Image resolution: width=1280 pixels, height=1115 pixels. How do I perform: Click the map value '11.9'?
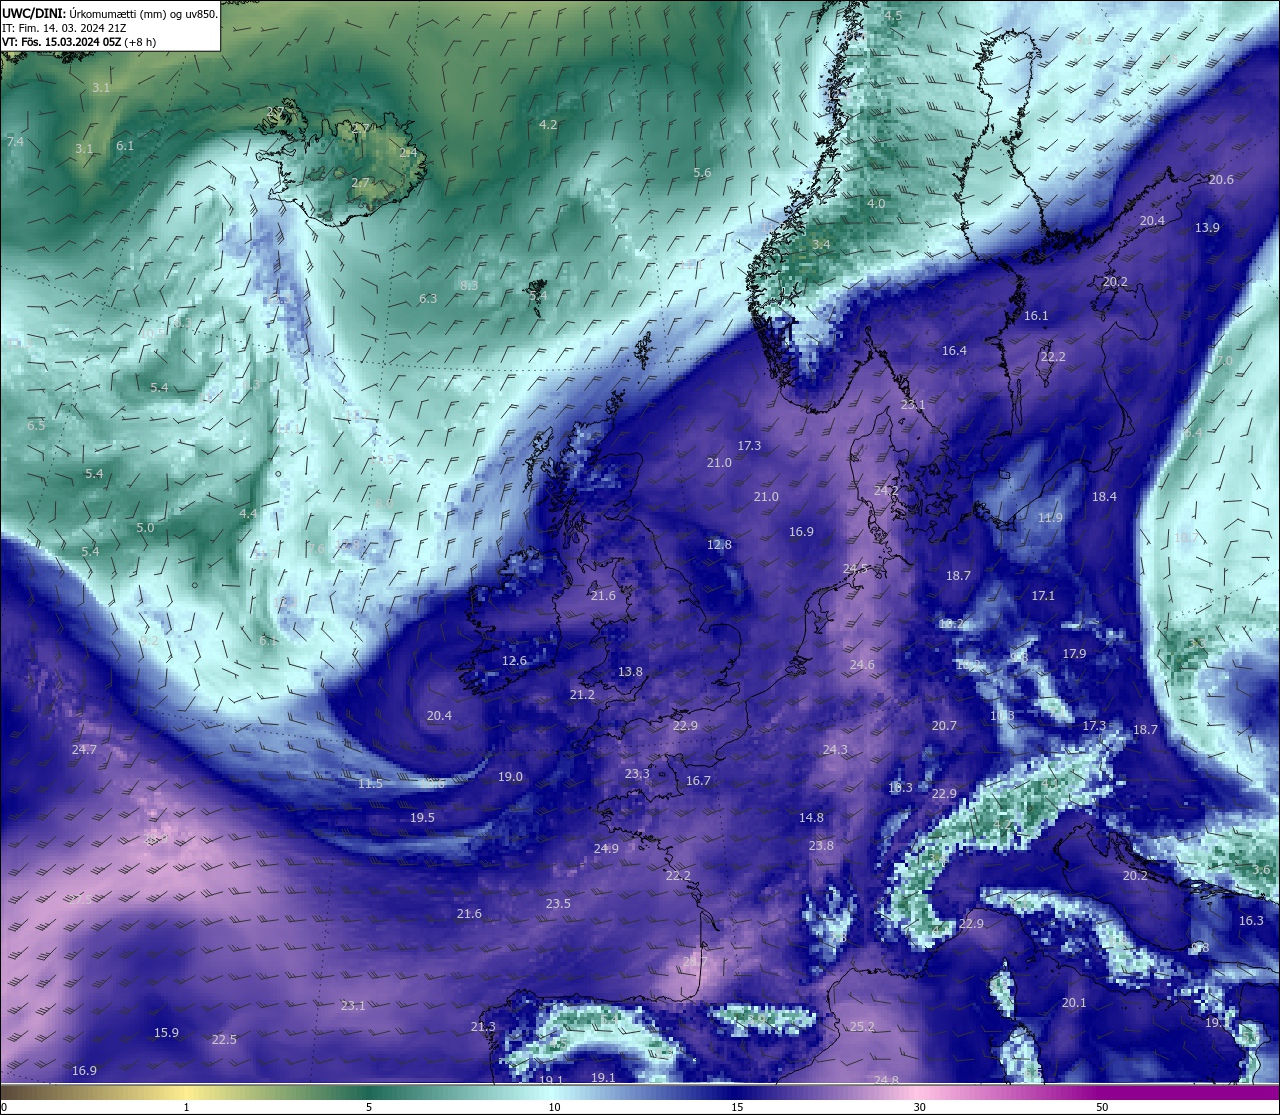point(1050,517)
